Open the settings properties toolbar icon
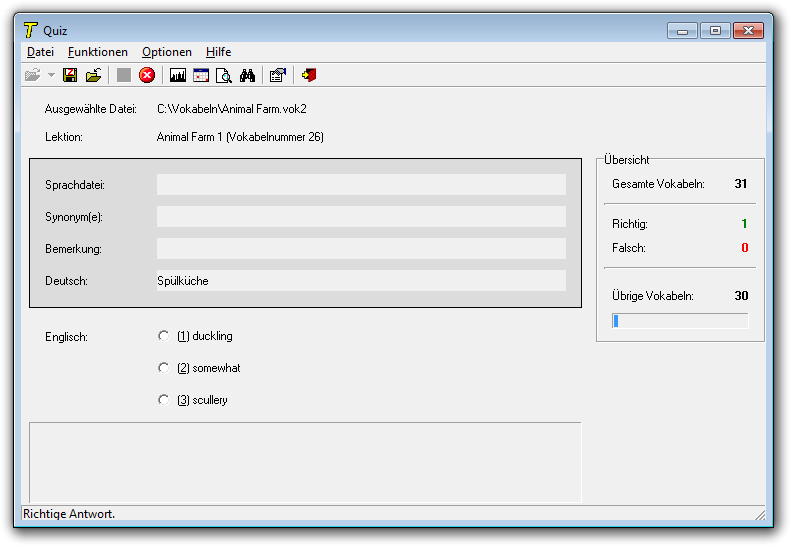791x547 pixels. pos(278,75)
